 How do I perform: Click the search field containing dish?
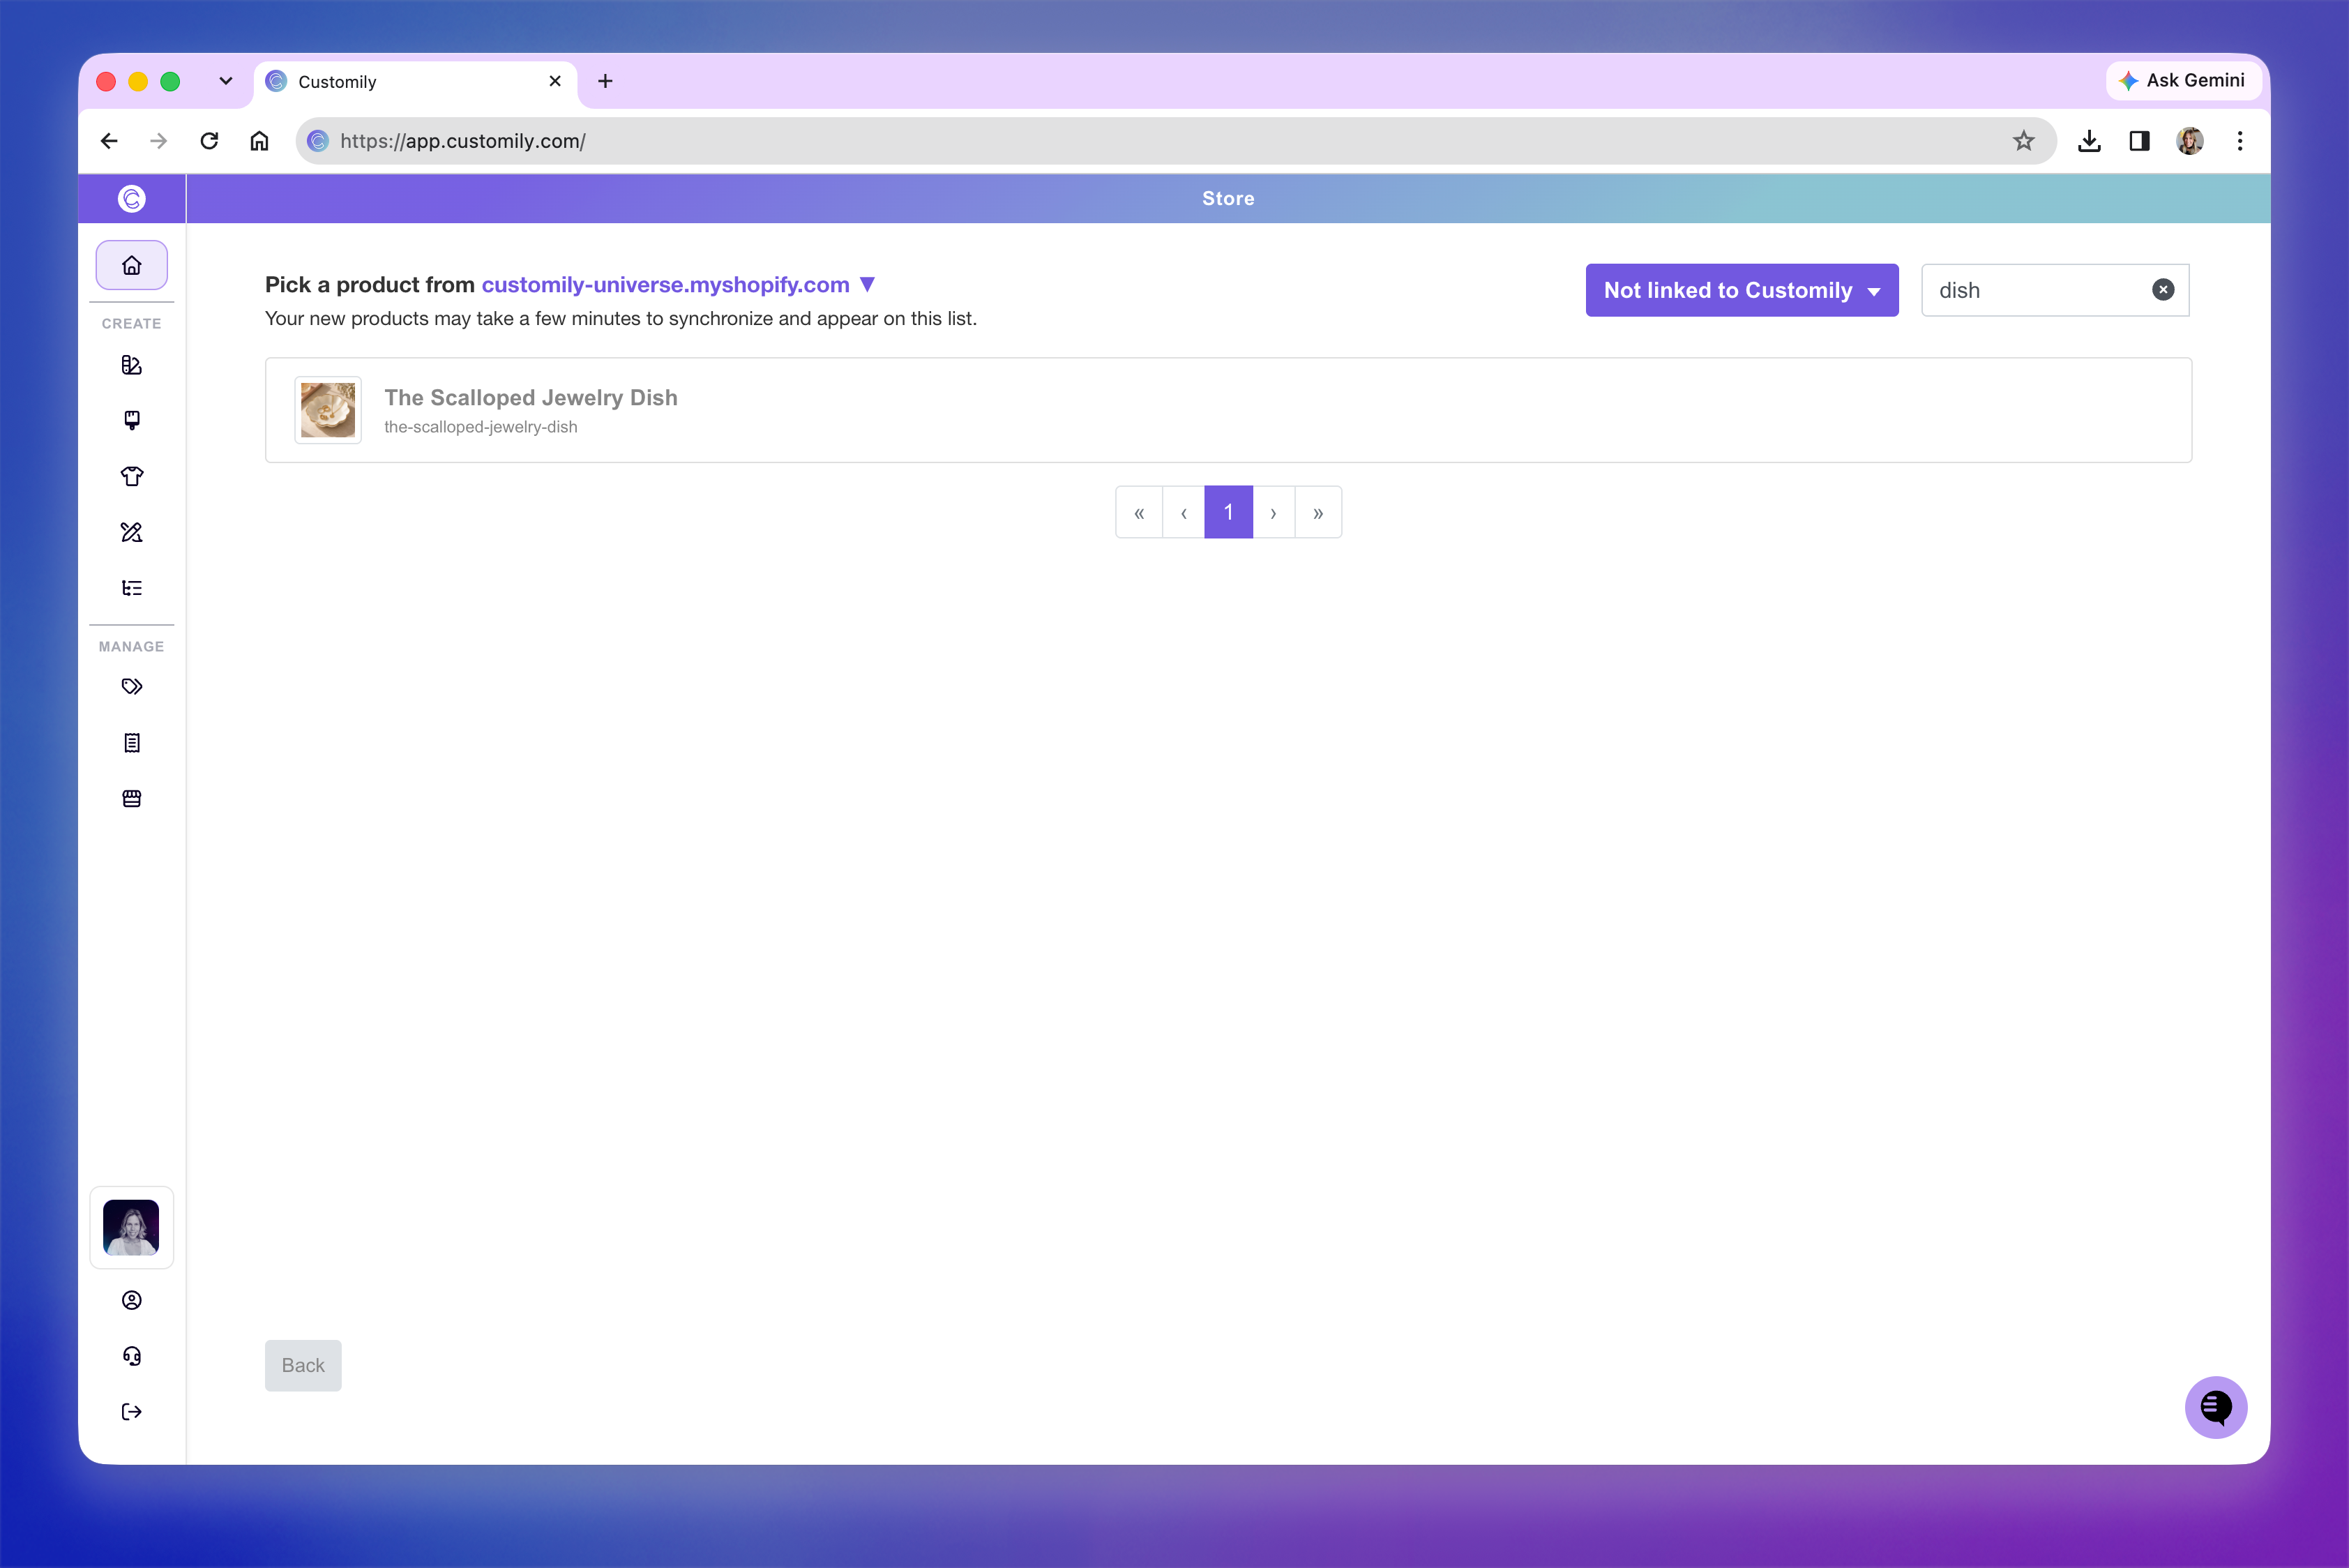pyautogui.click(x=2055, y=290)
